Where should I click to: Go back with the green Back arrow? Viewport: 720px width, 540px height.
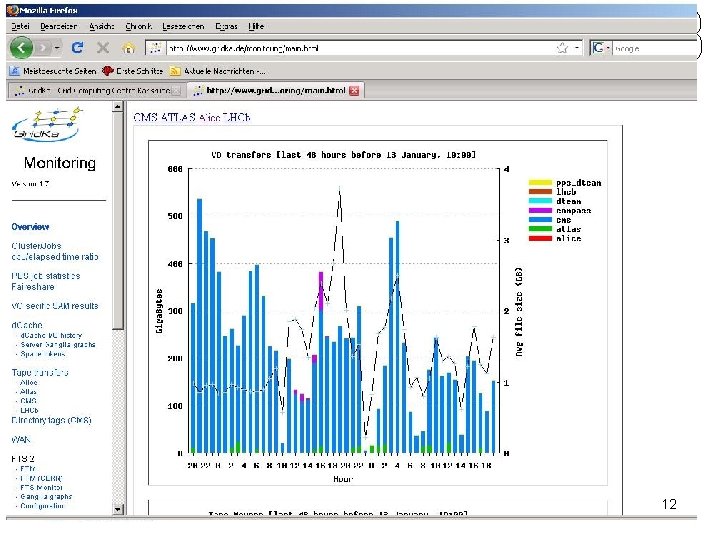coord(21,47)
